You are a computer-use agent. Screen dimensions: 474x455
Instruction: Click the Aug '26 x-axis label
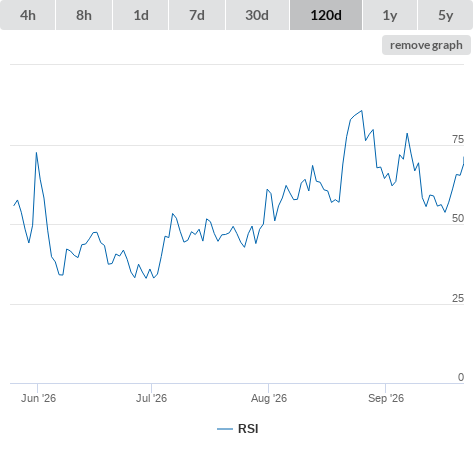pyautogui.click(x=269, y=398)
